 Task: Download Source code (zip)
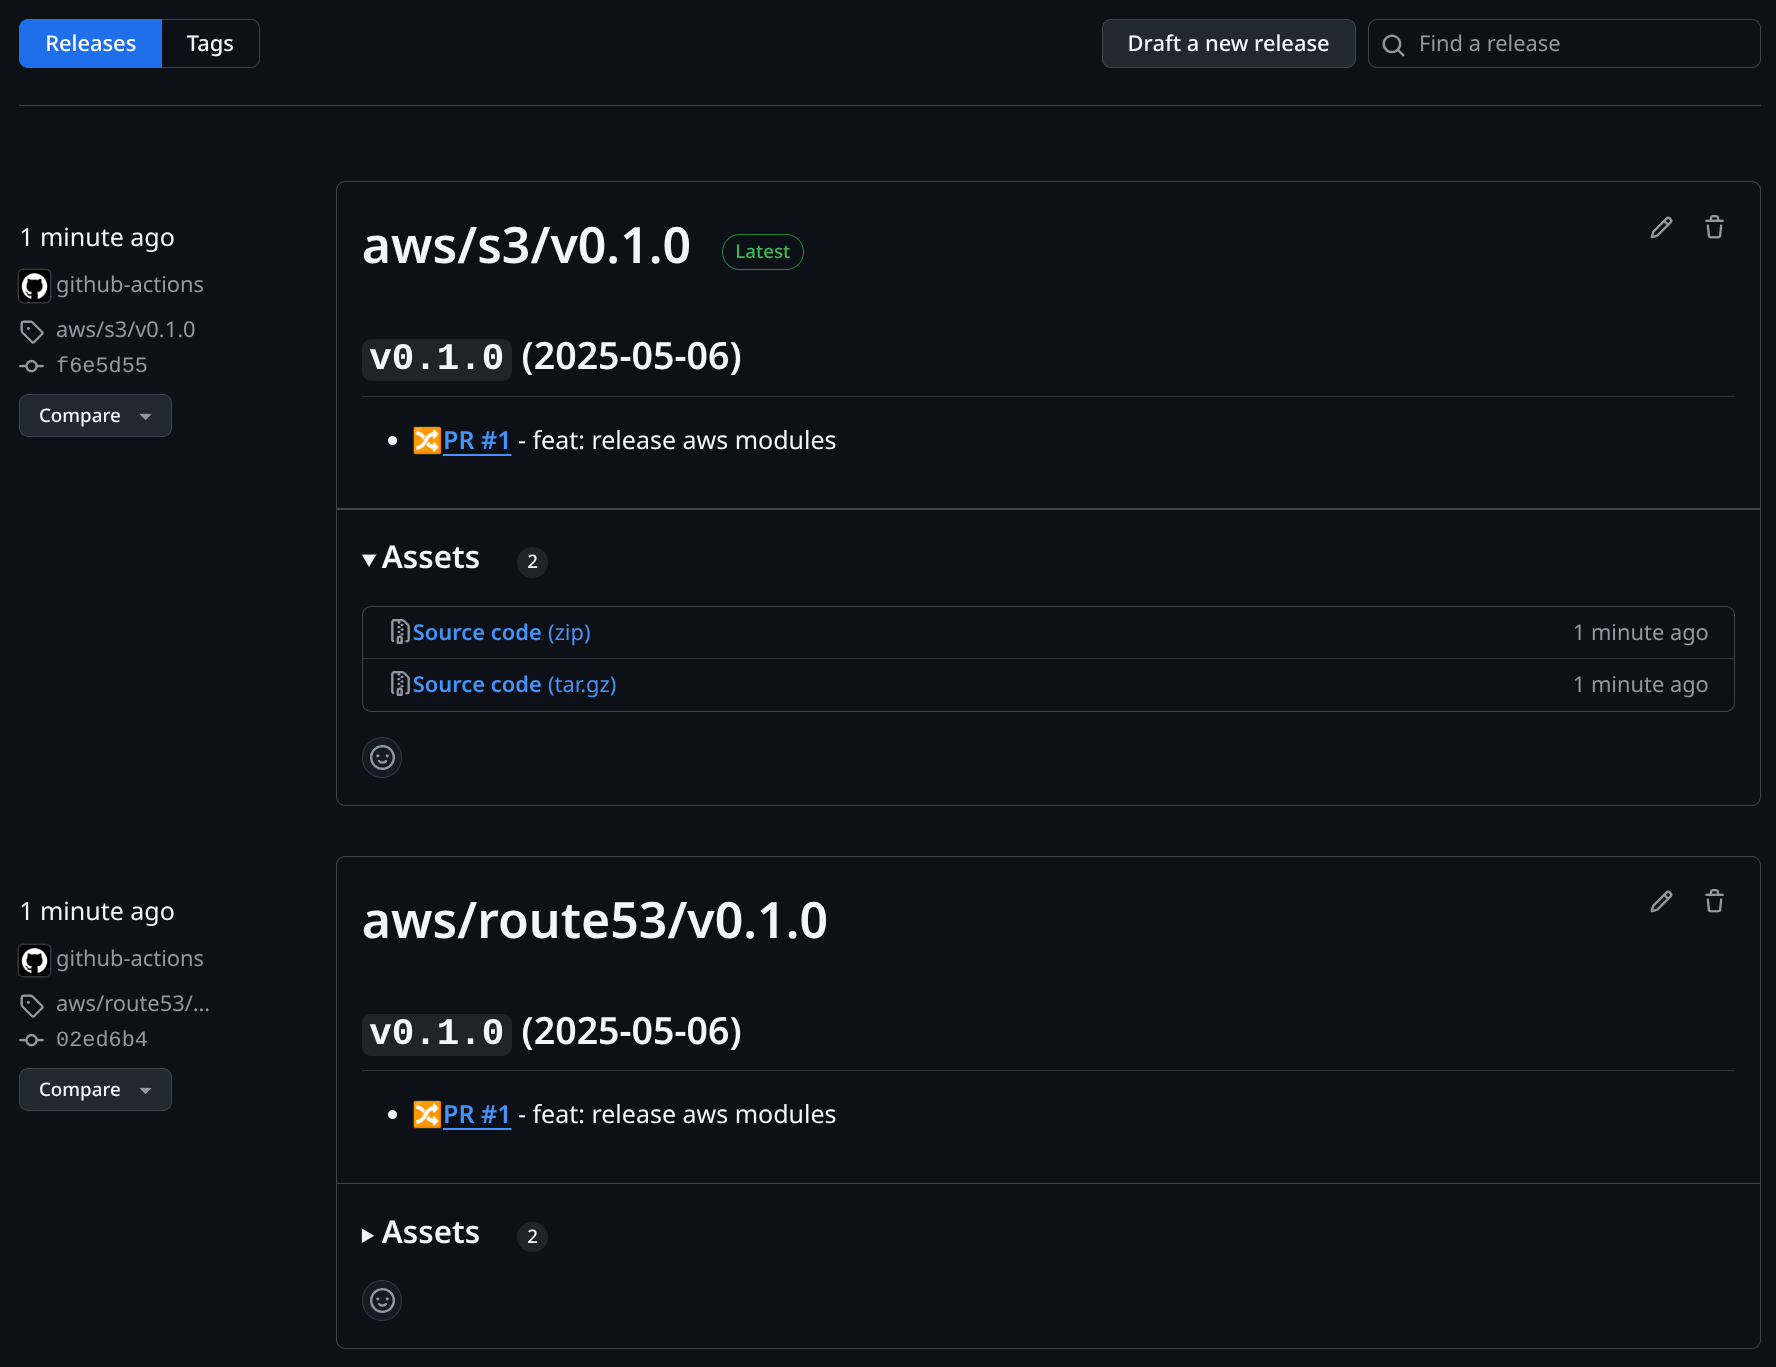501,633
